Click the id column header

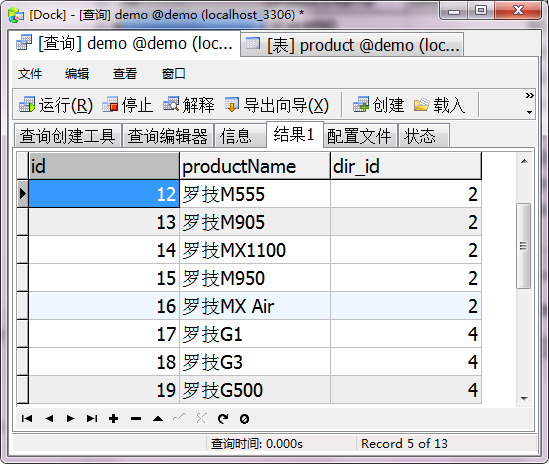pyautogui.click(x=104, y=166)
